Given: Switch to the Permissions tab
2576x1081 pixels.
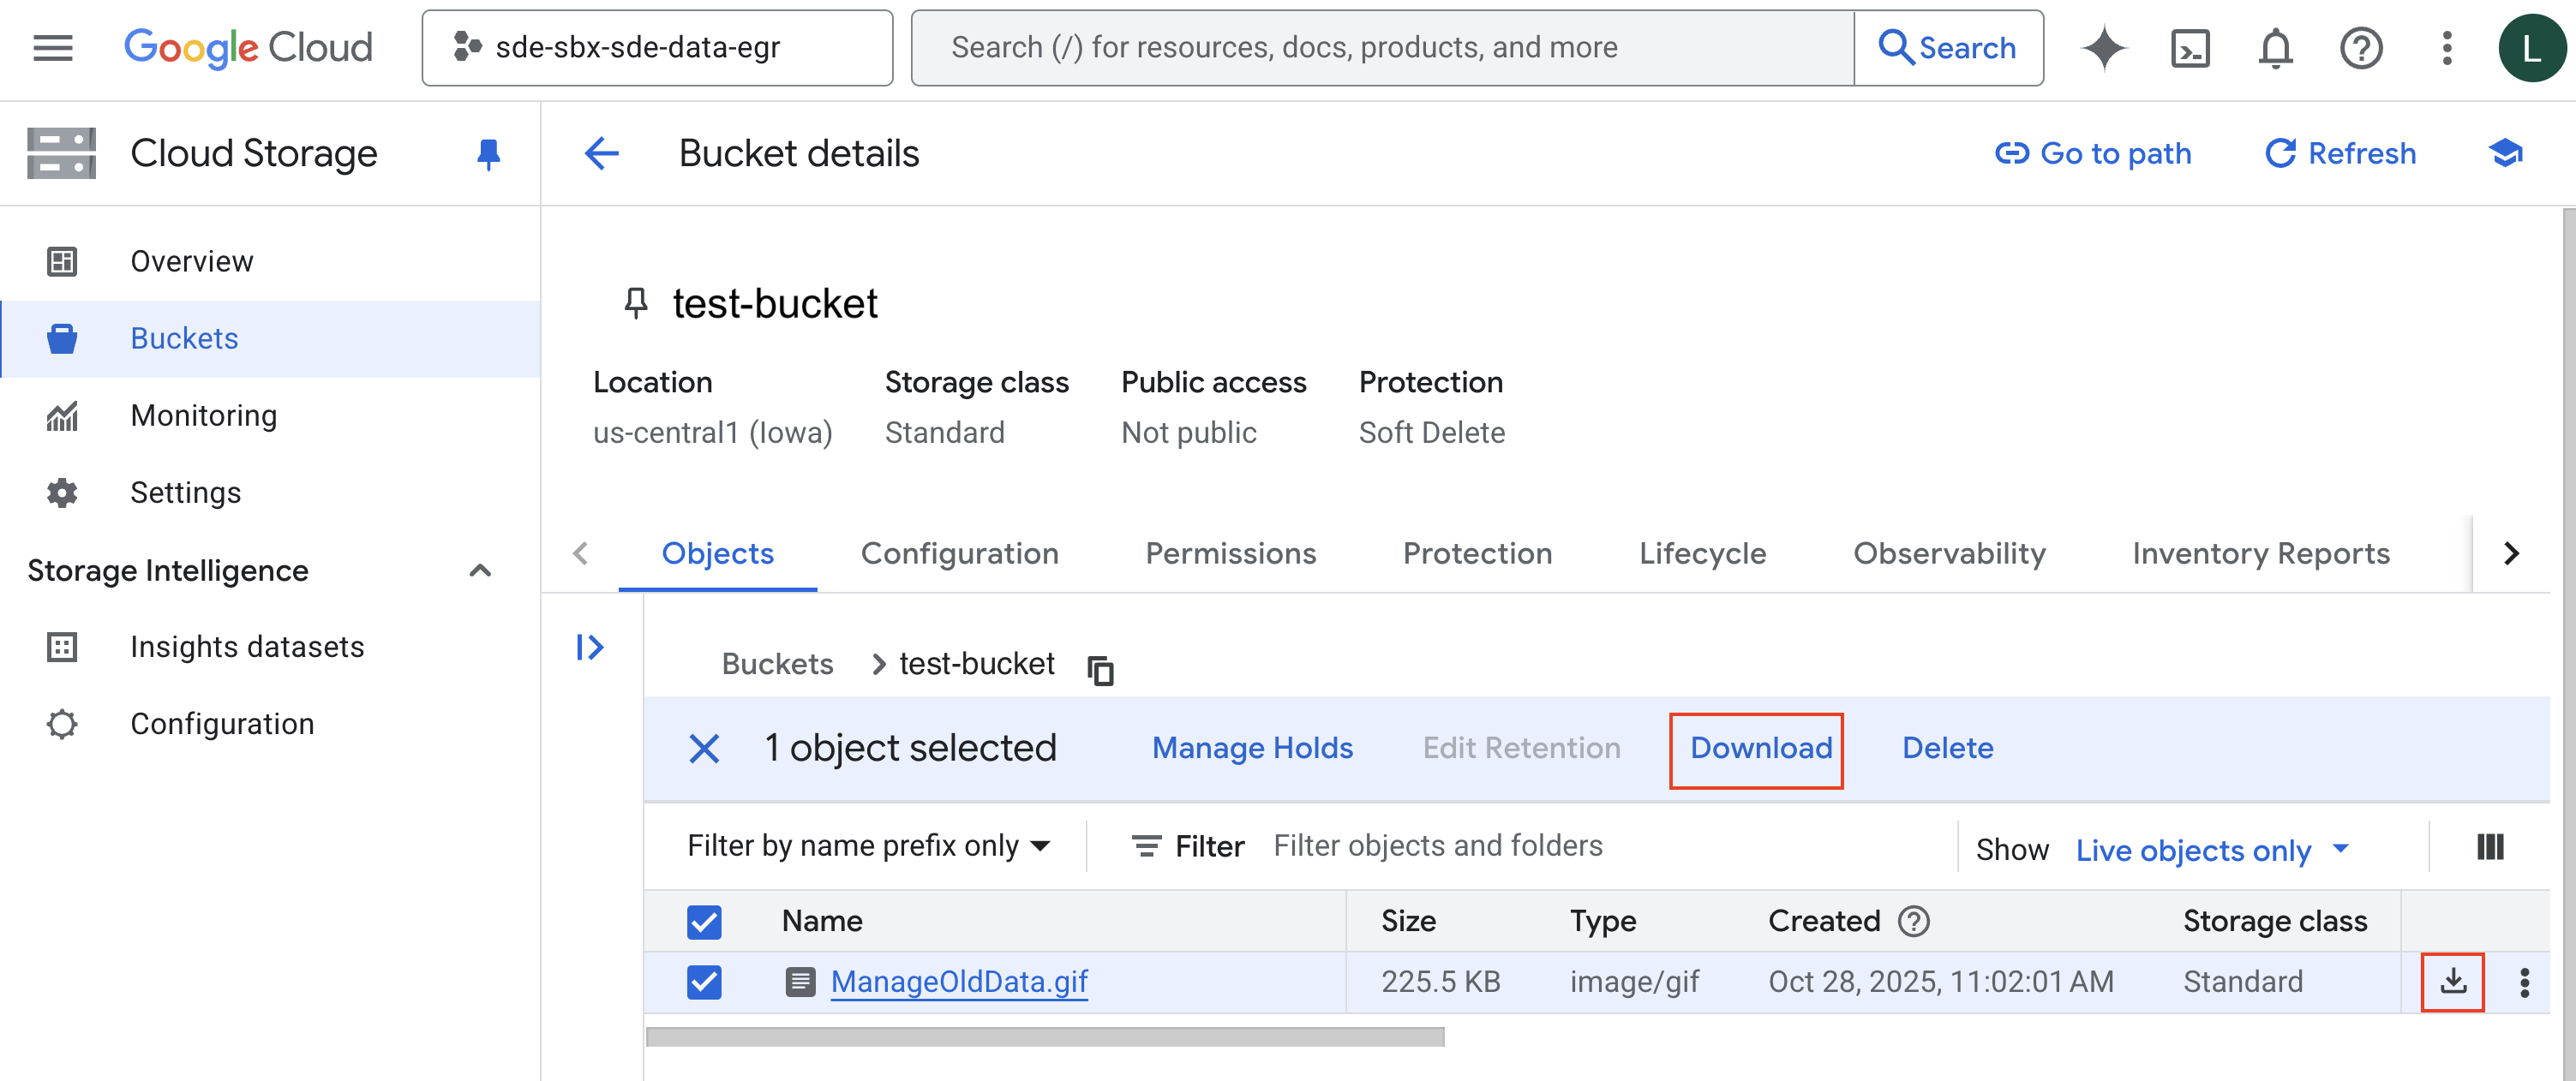Looking at the screenshot, I should pos(1230,554).
